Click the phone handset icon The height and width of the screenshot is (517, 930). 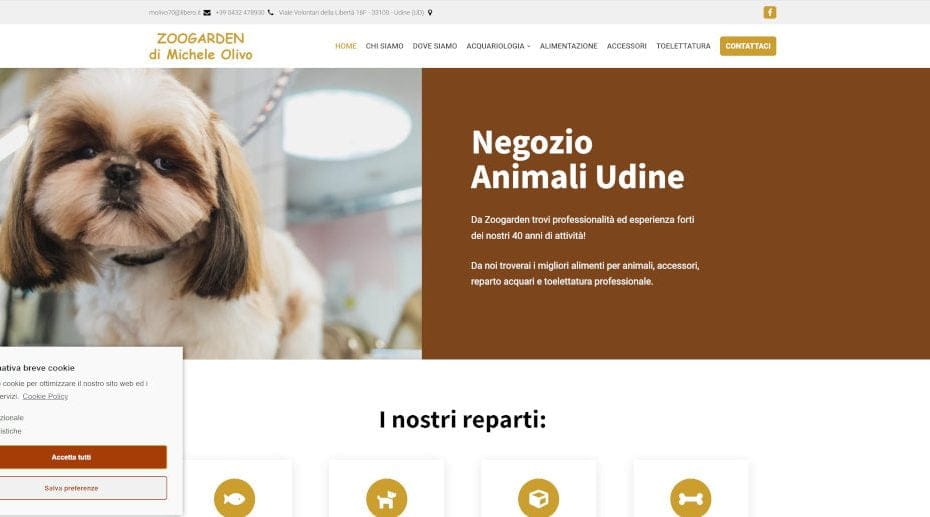tap(270, 12)
